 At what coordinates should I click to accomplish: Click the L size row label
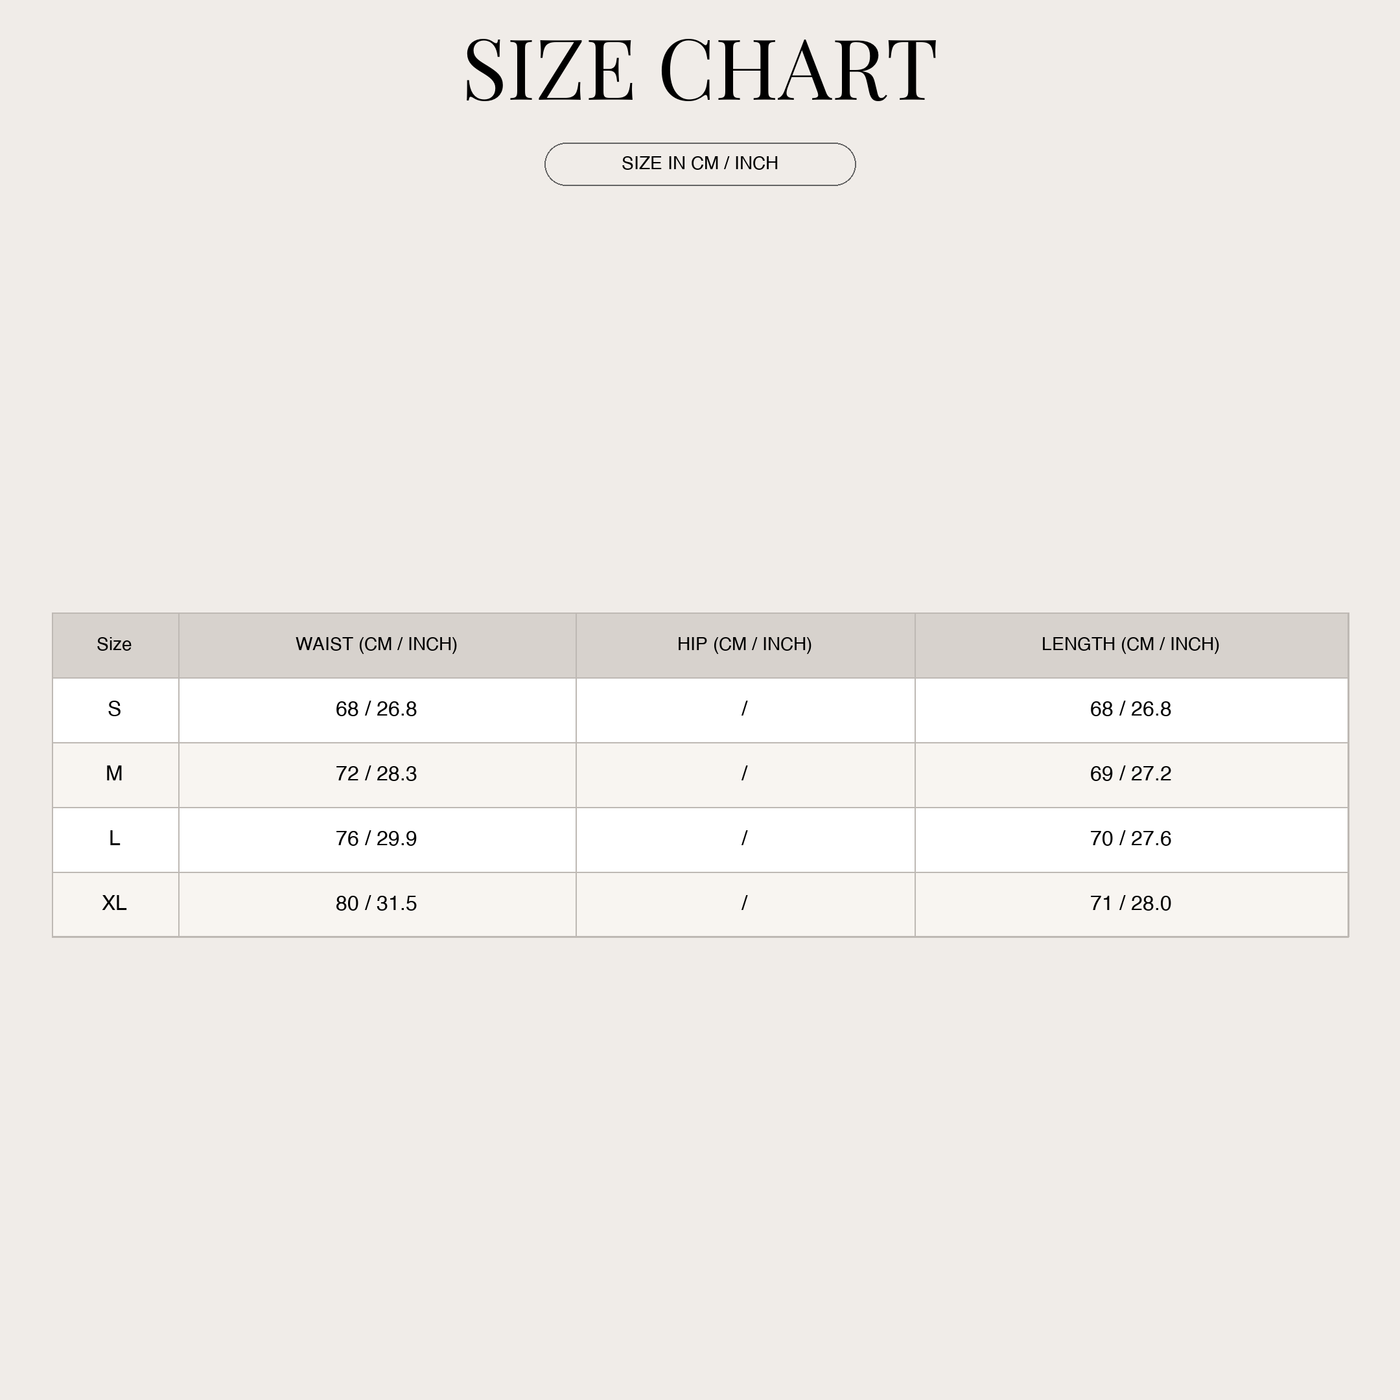click(115, 840)
